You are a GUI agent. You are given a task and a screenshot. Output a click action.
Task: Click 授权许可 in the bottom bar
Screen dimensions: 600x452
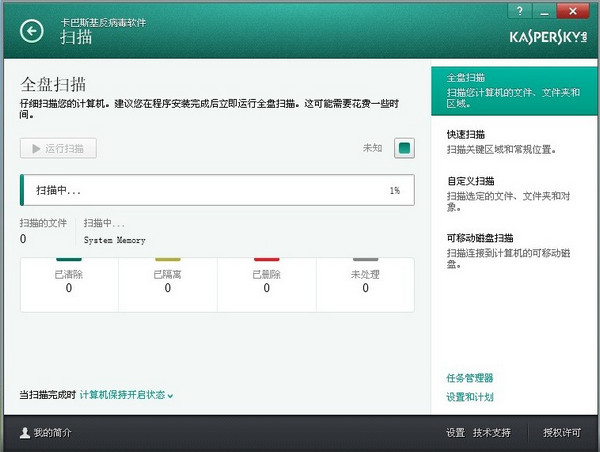coord(561,433)
